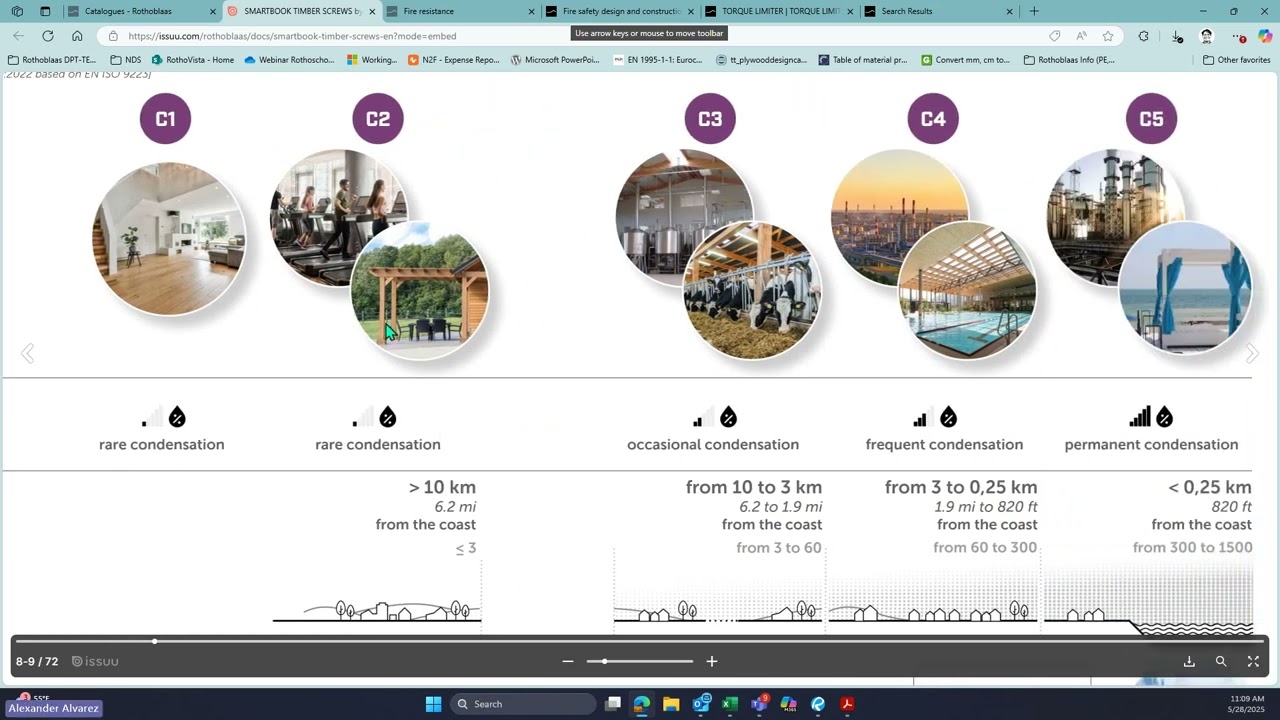Image resolution: width=1280 pixels, height=720 pixels.
Task: Switch to Fire safety design and construction tab
Action: point(620,11)
